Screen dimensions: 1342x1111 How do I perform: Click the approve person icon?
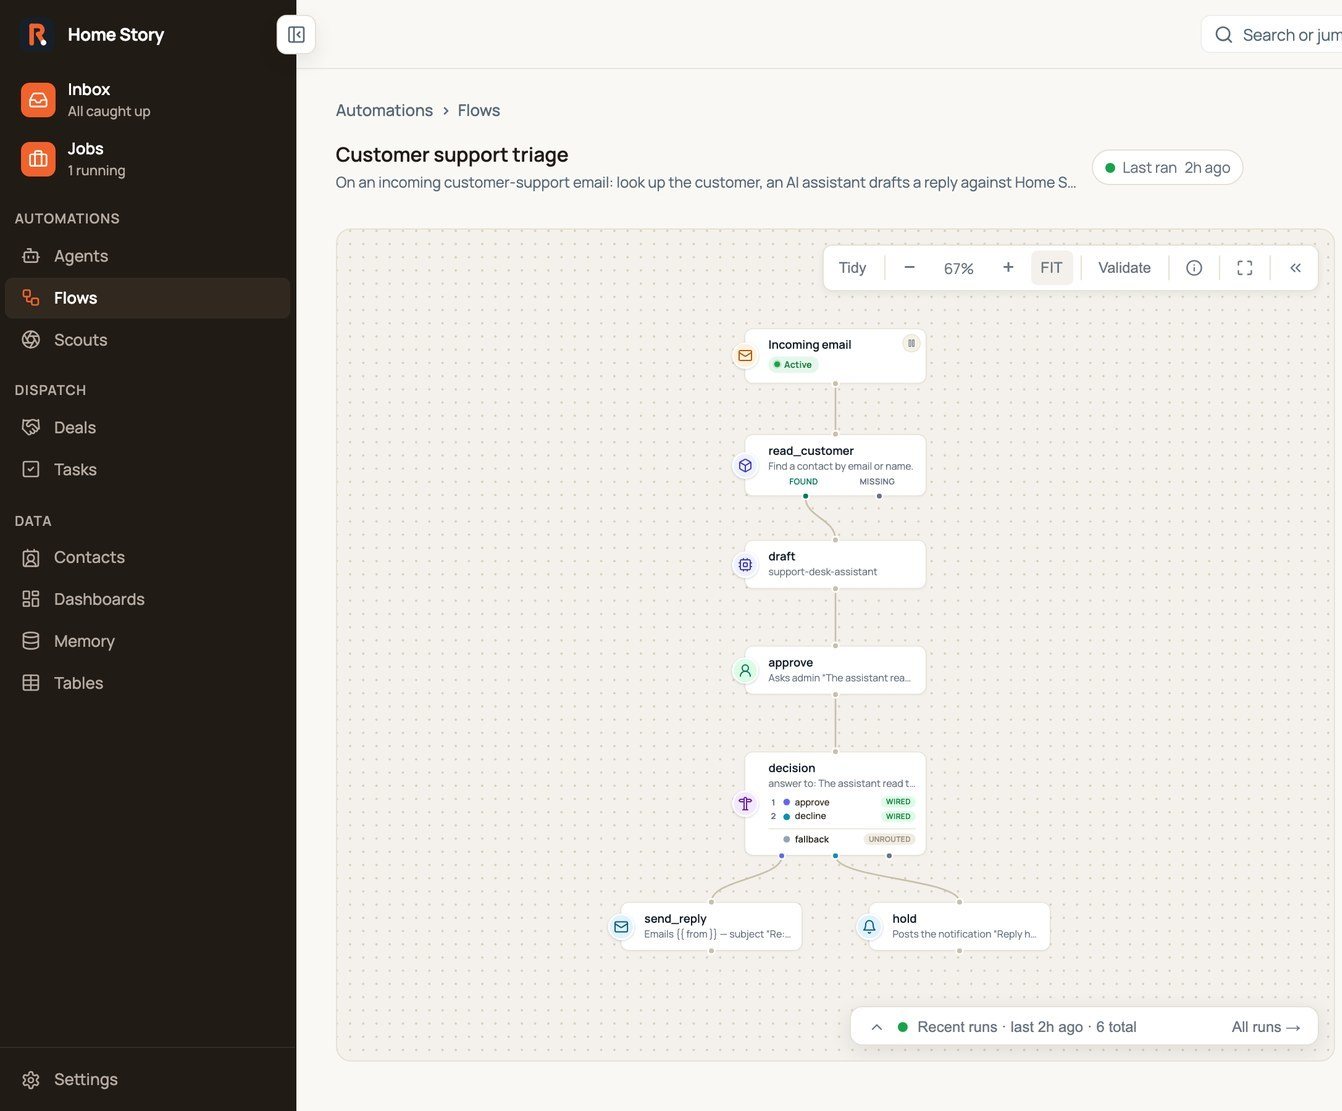[x=745, y=671]
